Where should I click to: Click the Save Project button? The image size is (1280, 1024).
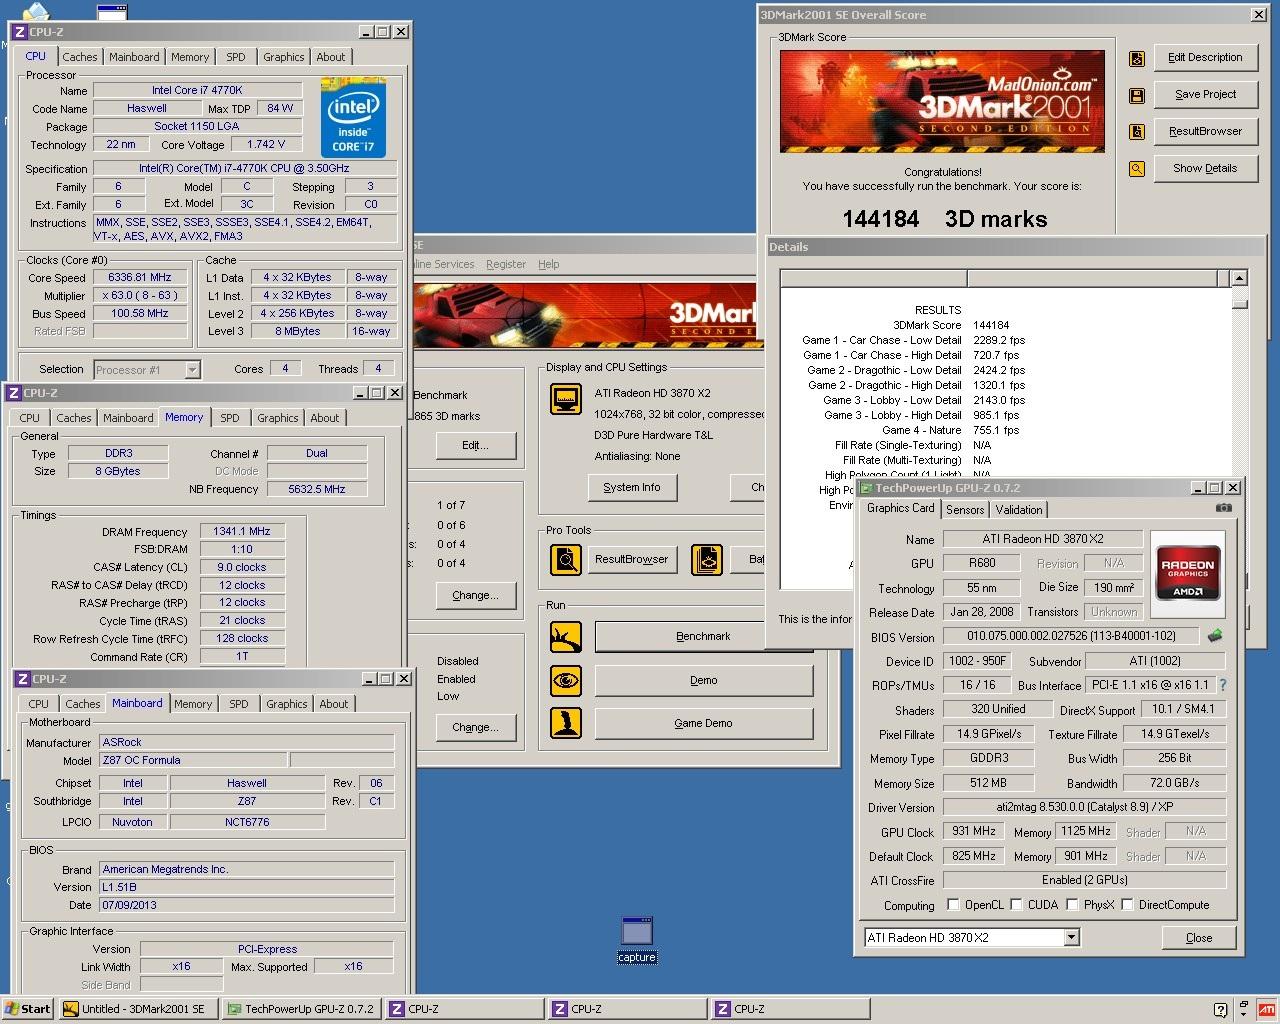pyautogui.click(x=1205, y=94)
